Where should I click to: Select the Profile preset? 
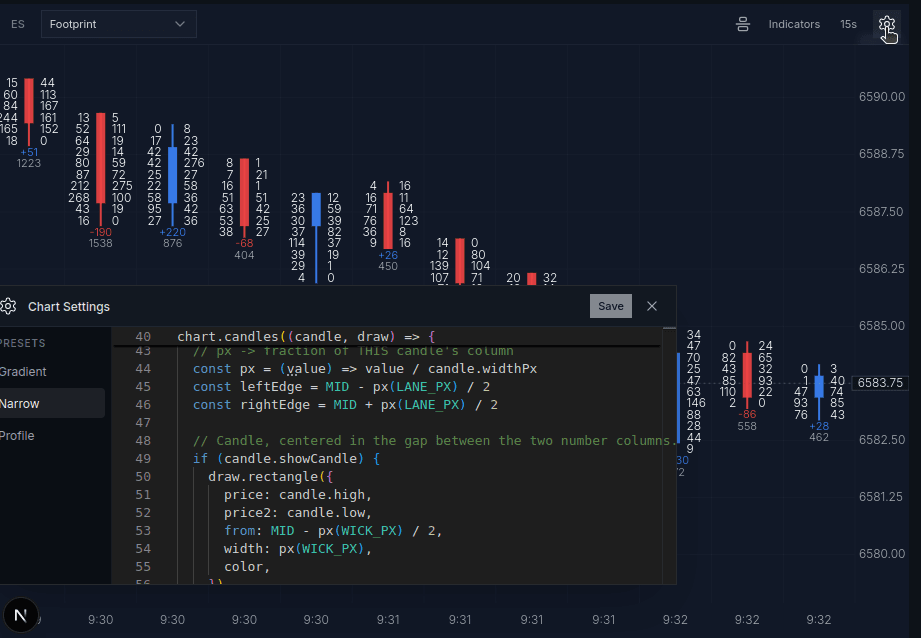click(x=18, y=436)
